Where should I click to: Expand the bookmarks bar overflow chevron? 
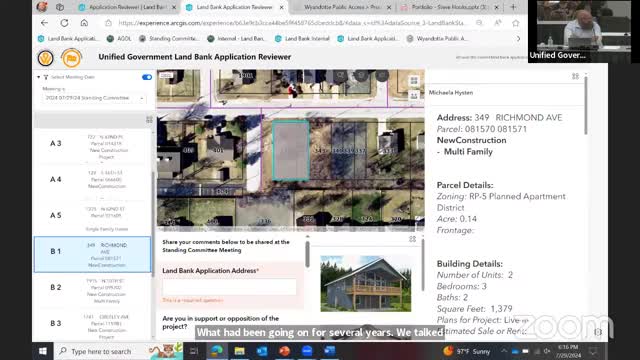[518, 39]
